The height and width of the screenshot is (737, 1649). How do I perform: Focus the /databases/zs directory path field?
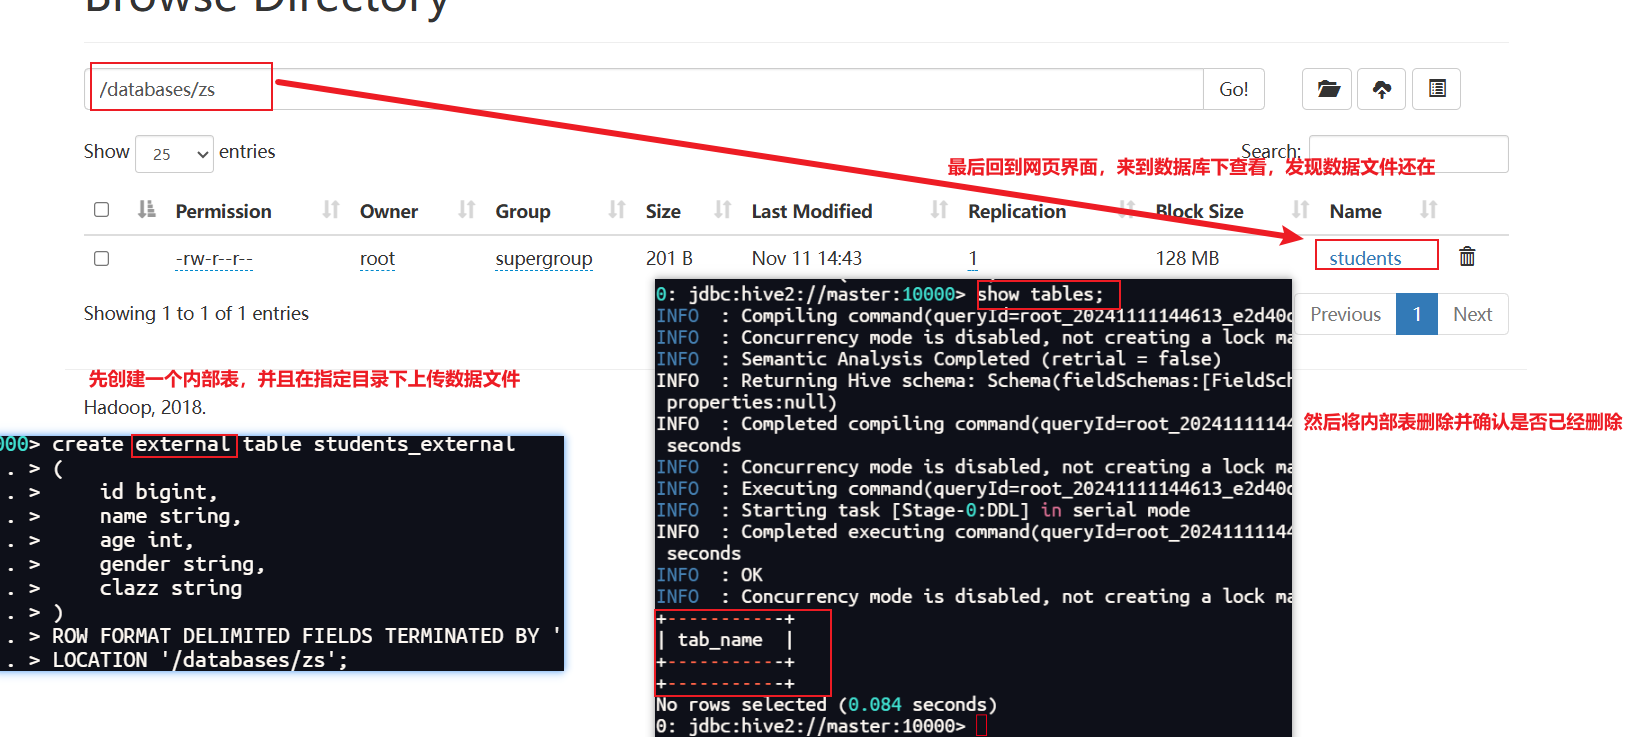point(644,89)
